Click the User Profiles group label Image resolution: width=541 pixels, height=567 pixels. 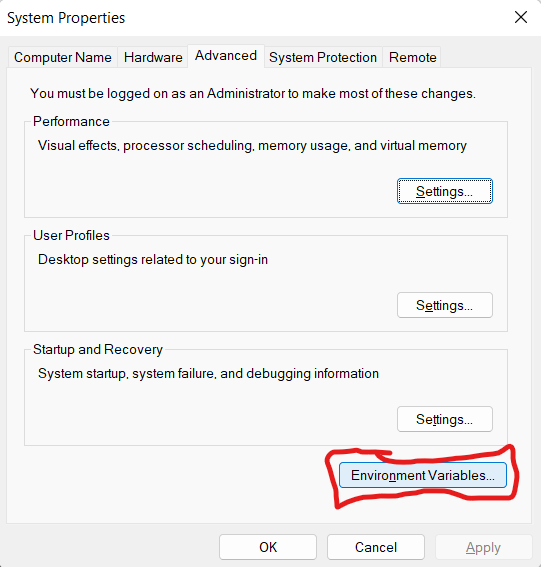71,235
